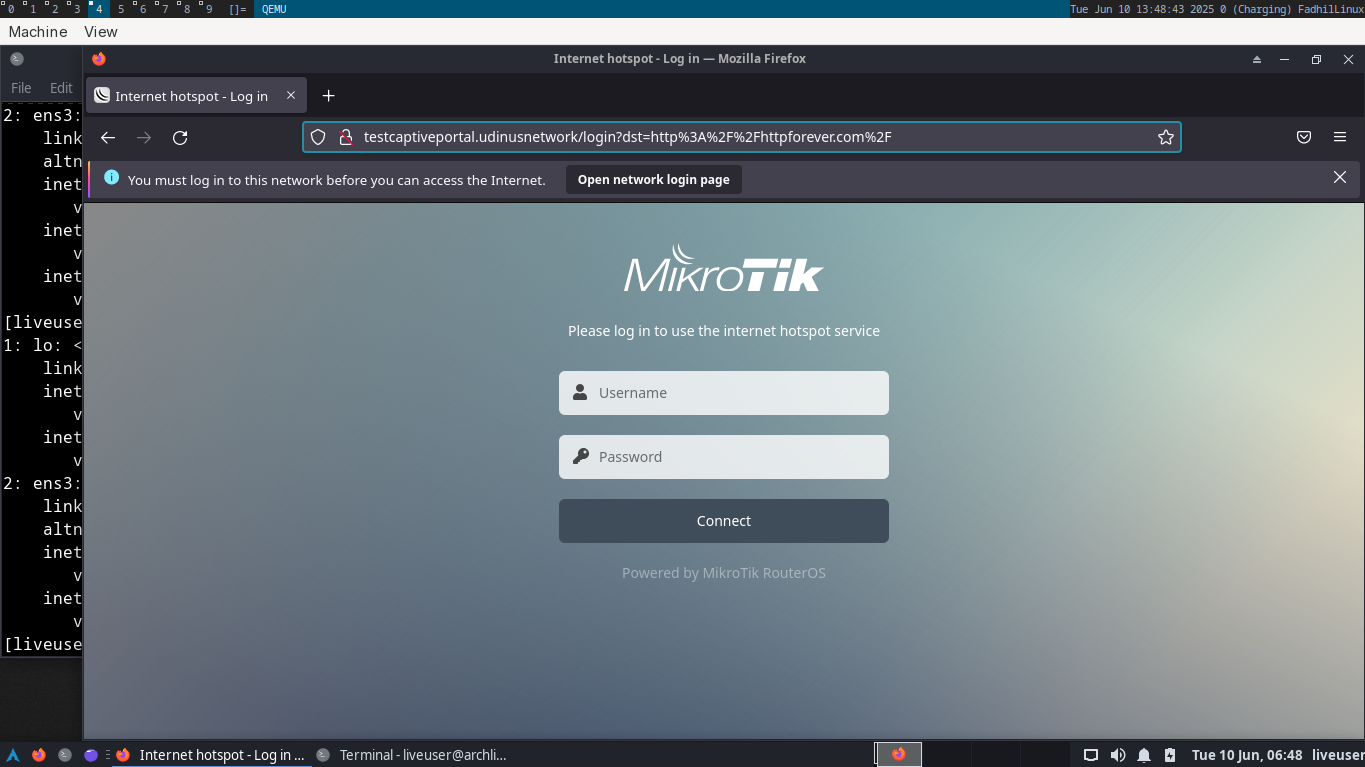1365x767 pixels.
Task: Dismiss the network login notification bar
Action: click(1340, 178)
